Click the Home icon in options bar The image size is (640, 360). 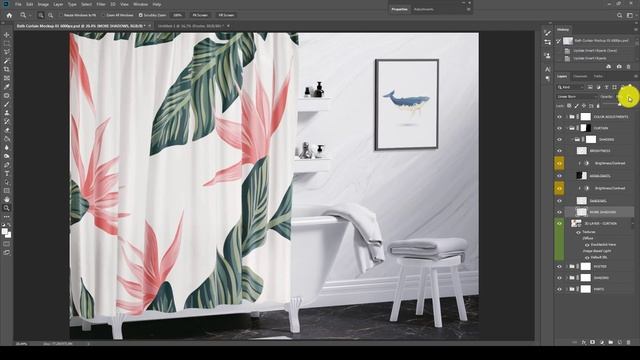[x=9, y=15]
